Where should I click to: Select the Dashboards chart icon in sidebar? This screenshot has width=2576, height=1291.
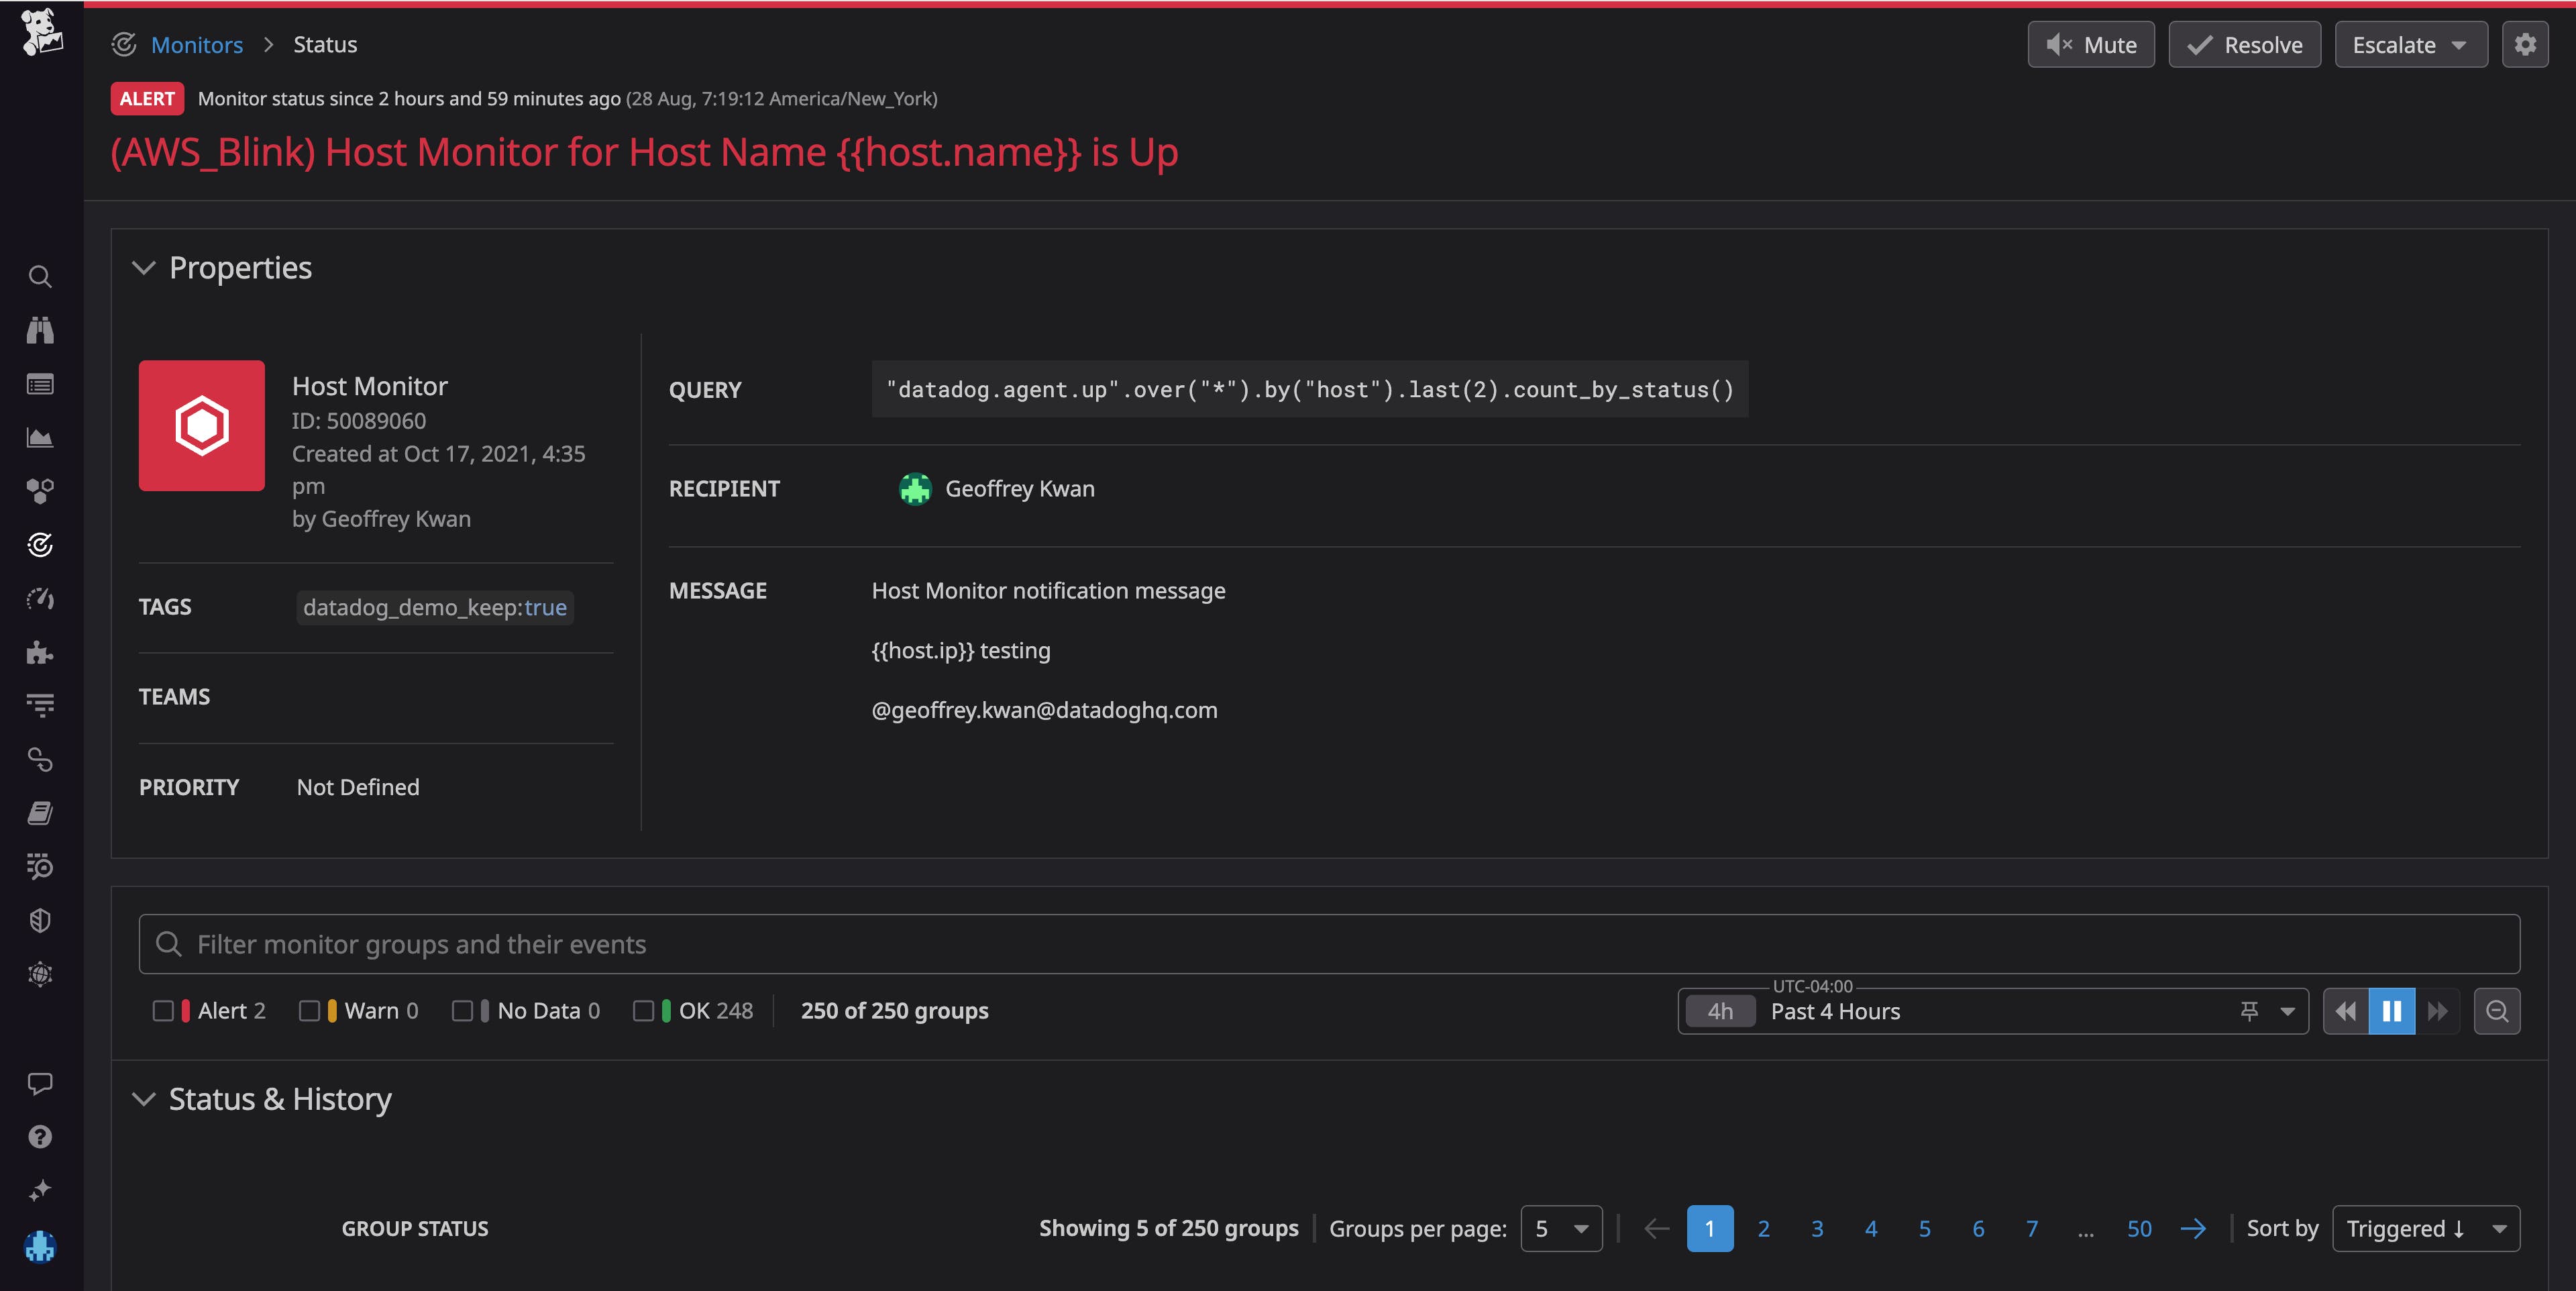coord(40,437)
